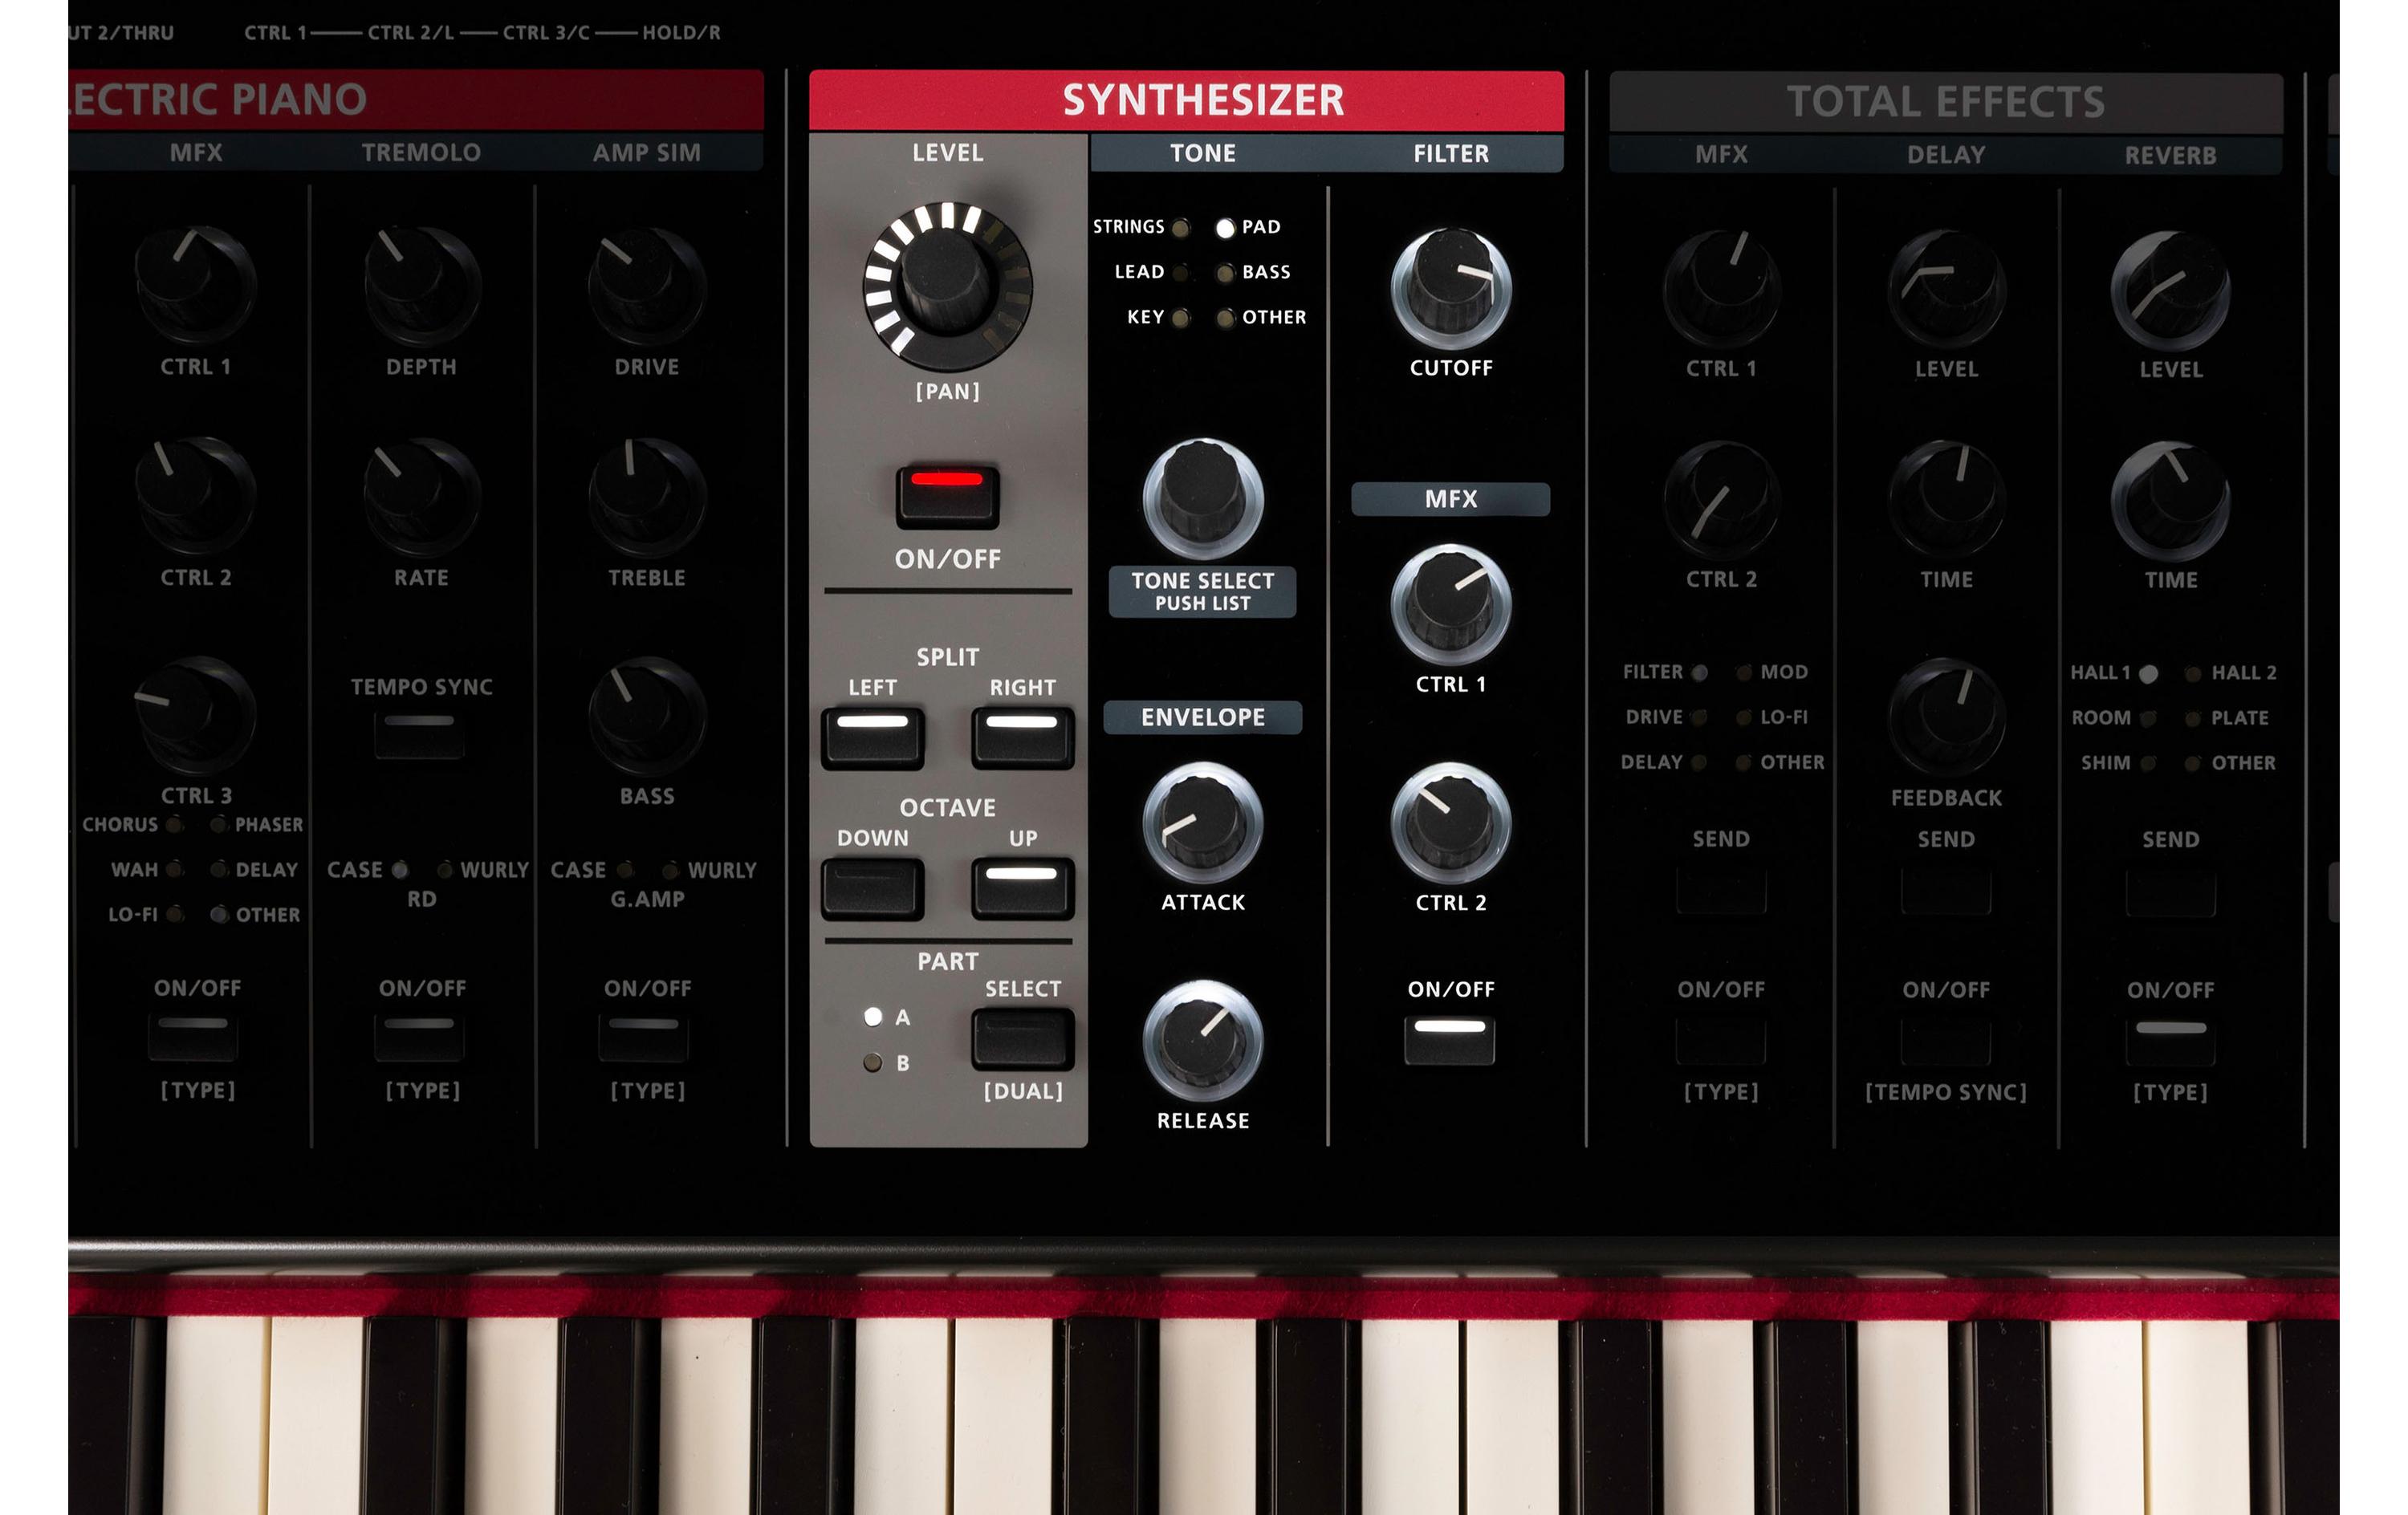Image resolution: width=2408 pixels, height=1515 pixels.
Task: Click the SYNTHESIZER section header
Action: pos(1187,100)
